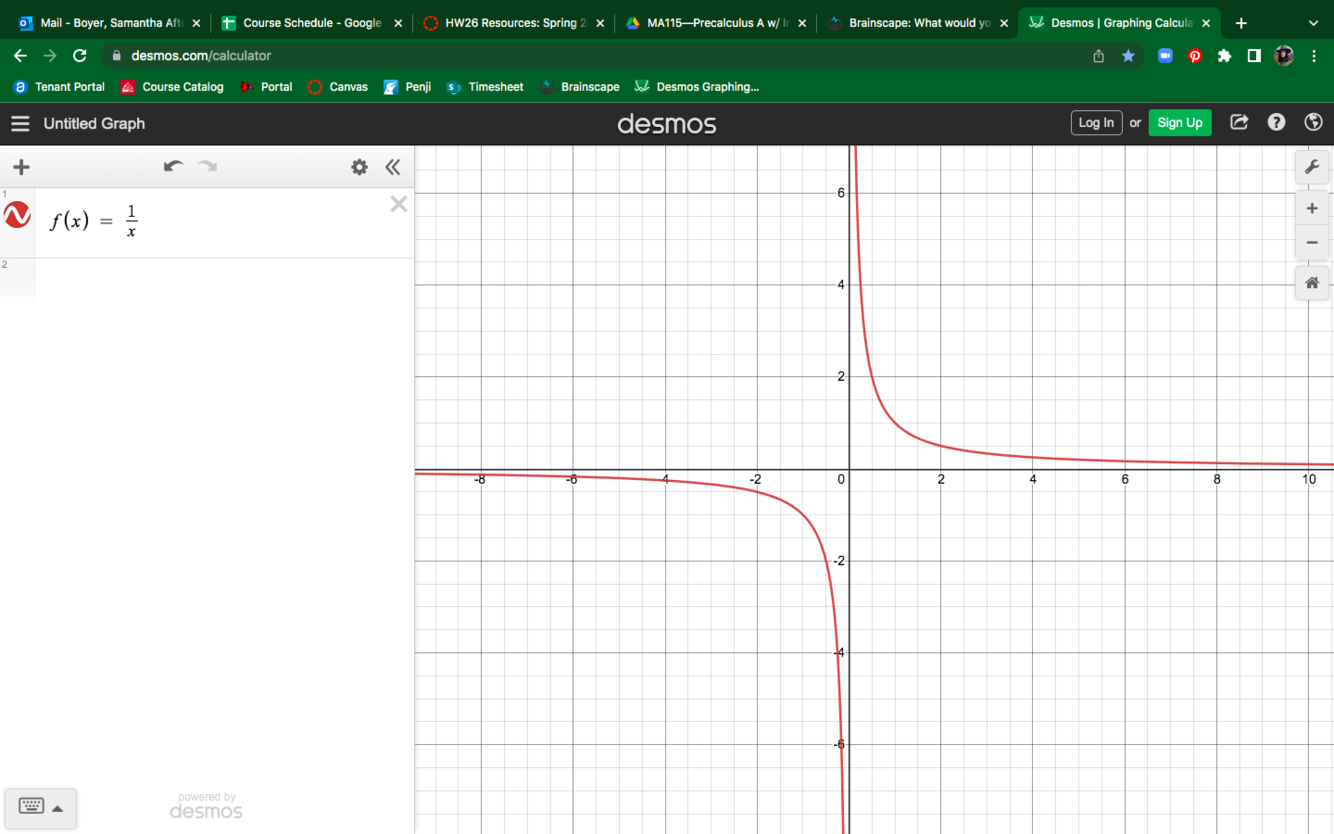The height and width of the screenshot is (834, 1334).
Task: Toggle the browser side panel
Action: coord(1254,56)
